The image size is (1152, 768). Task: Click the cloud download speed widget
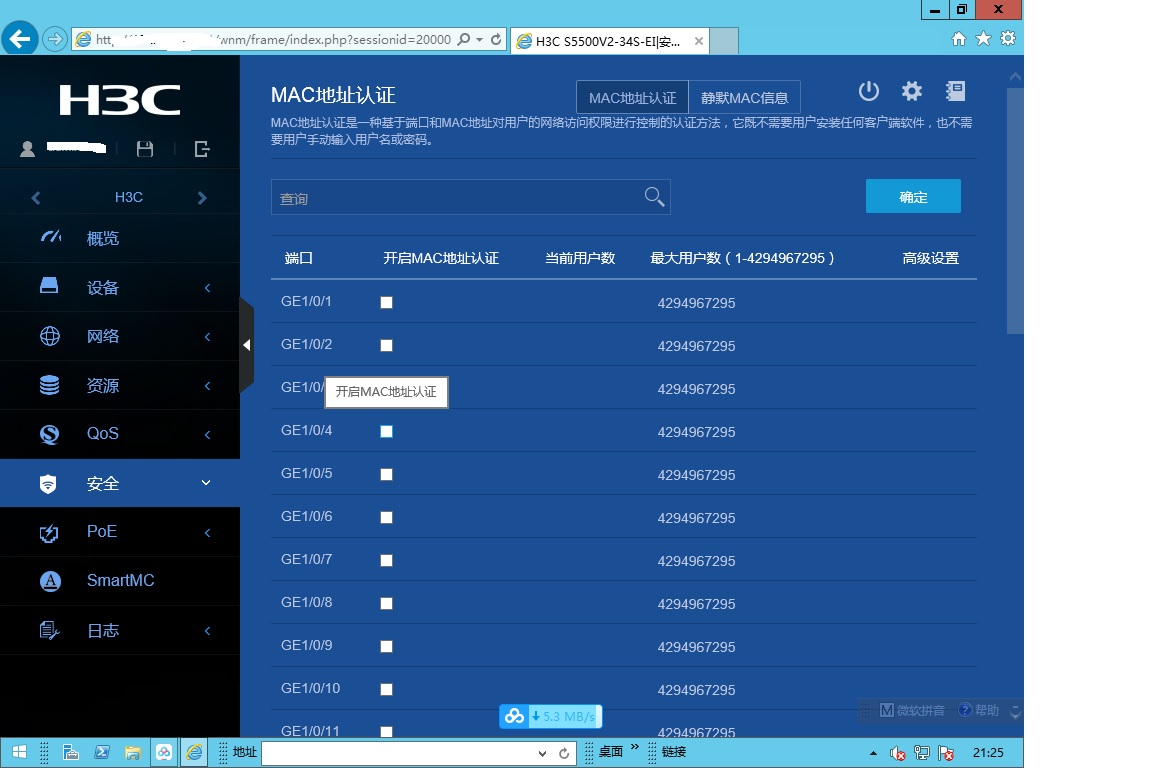550,716
